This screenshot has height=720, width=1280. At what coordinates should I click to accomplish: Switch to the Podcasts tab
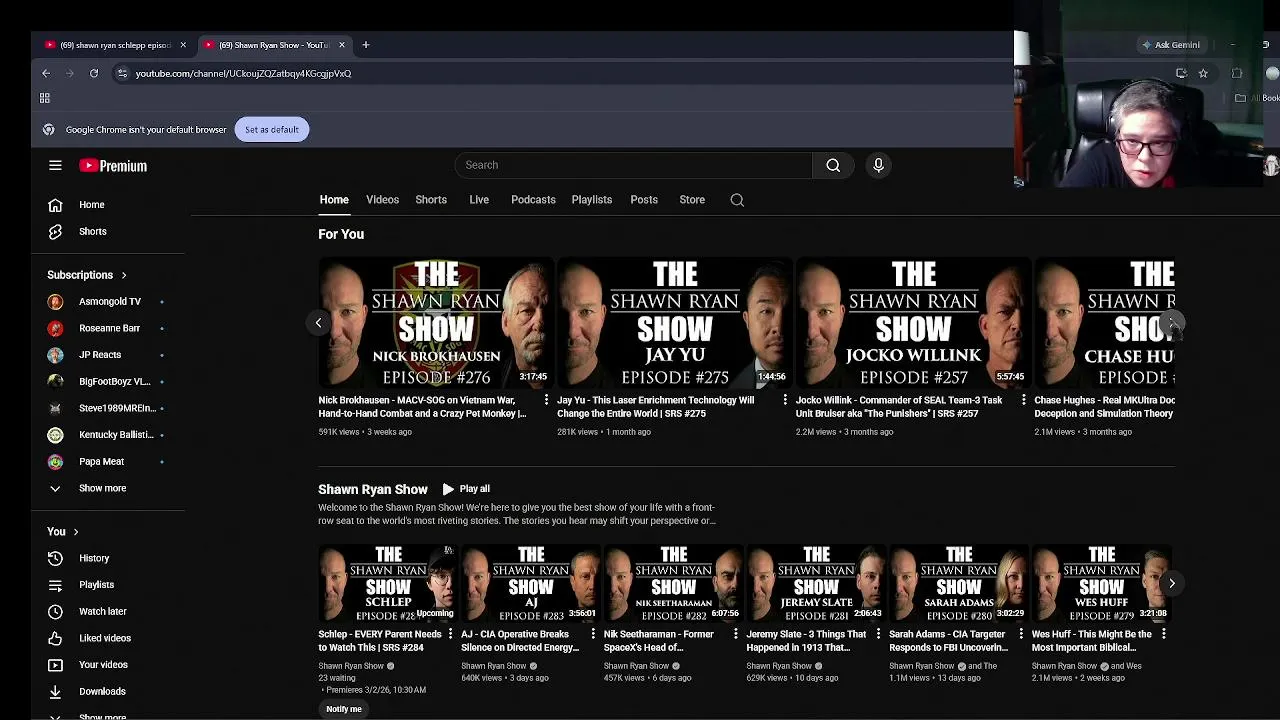tap(533, 200)
